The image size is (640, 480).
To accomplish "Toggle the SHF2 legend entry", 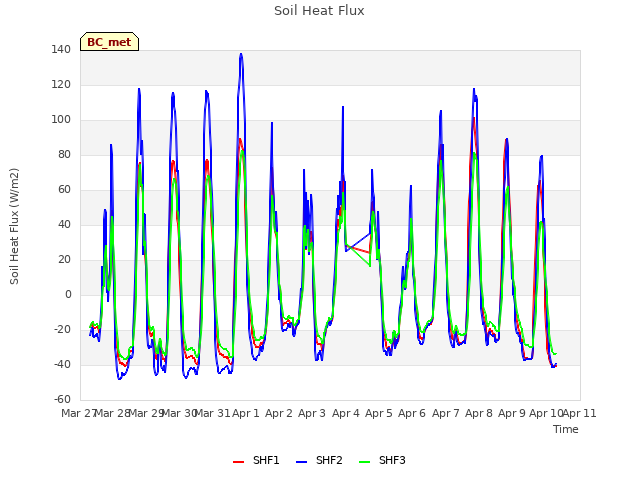I will pyautogui.click(x=319, y=460).
